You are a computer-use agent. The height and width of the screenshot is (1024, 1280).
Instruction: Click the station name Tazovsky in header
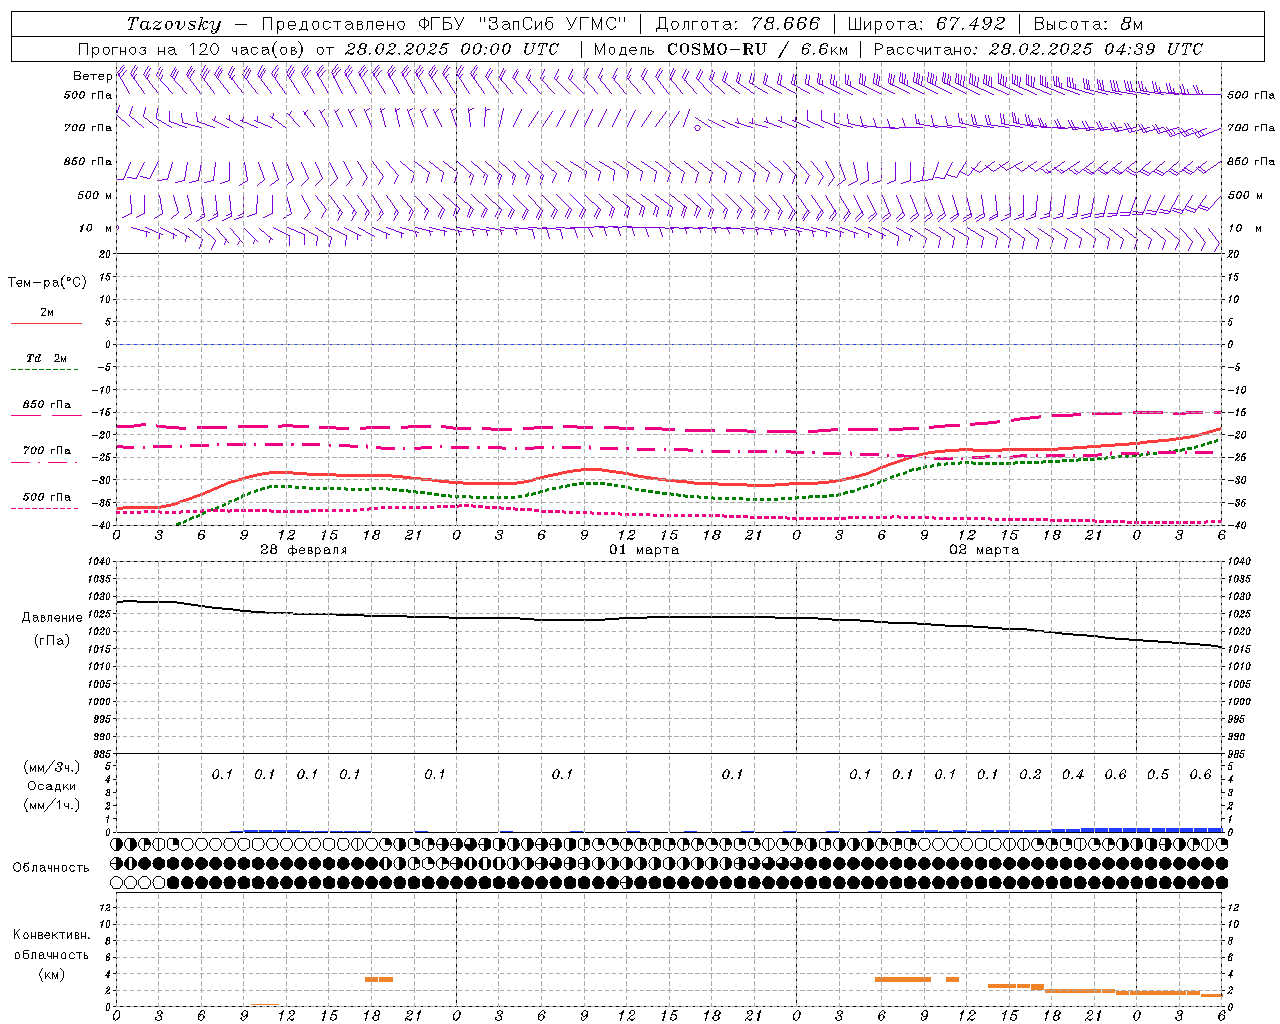tap(174, 24)
